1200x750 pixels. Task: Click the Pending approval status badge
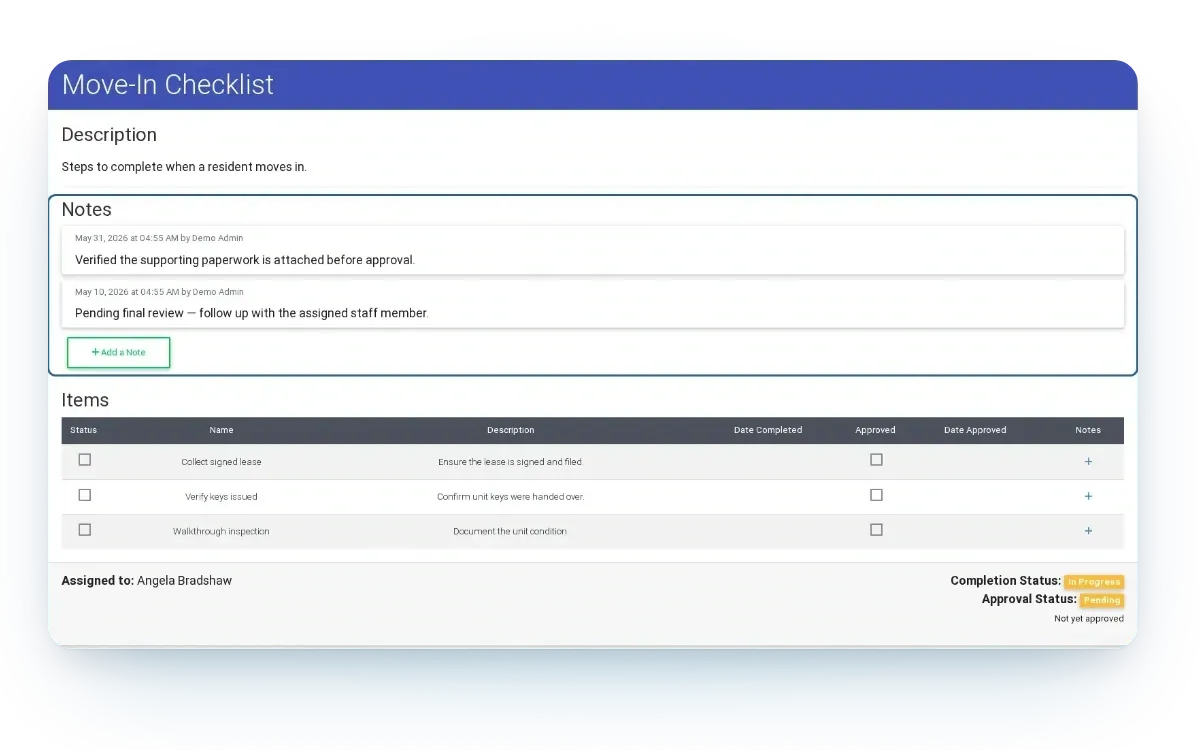coord(1102,601)
